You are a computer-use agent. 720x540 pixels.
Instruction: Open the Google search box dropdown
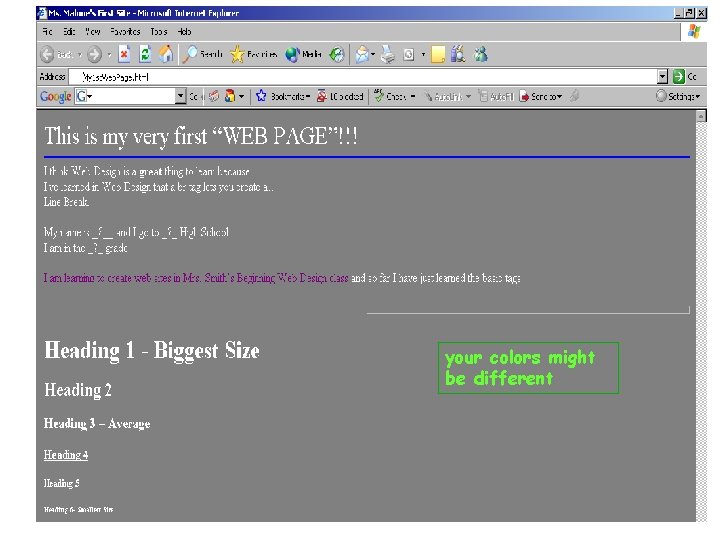(x=180, y=96)
